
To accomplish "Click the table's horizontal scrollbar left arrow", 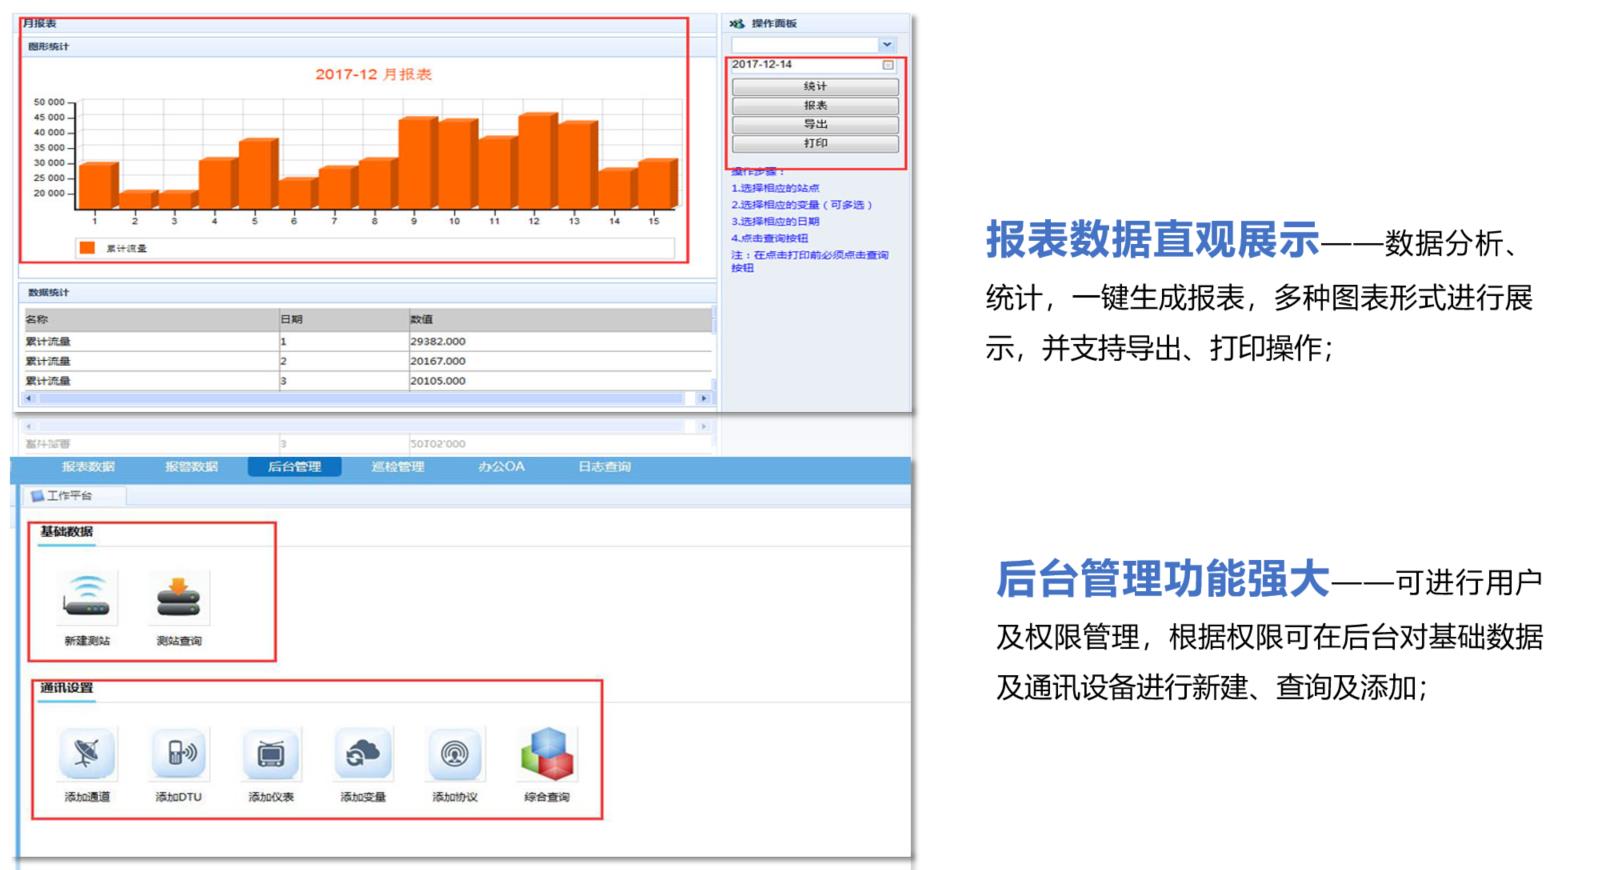I will coord(28,398).
